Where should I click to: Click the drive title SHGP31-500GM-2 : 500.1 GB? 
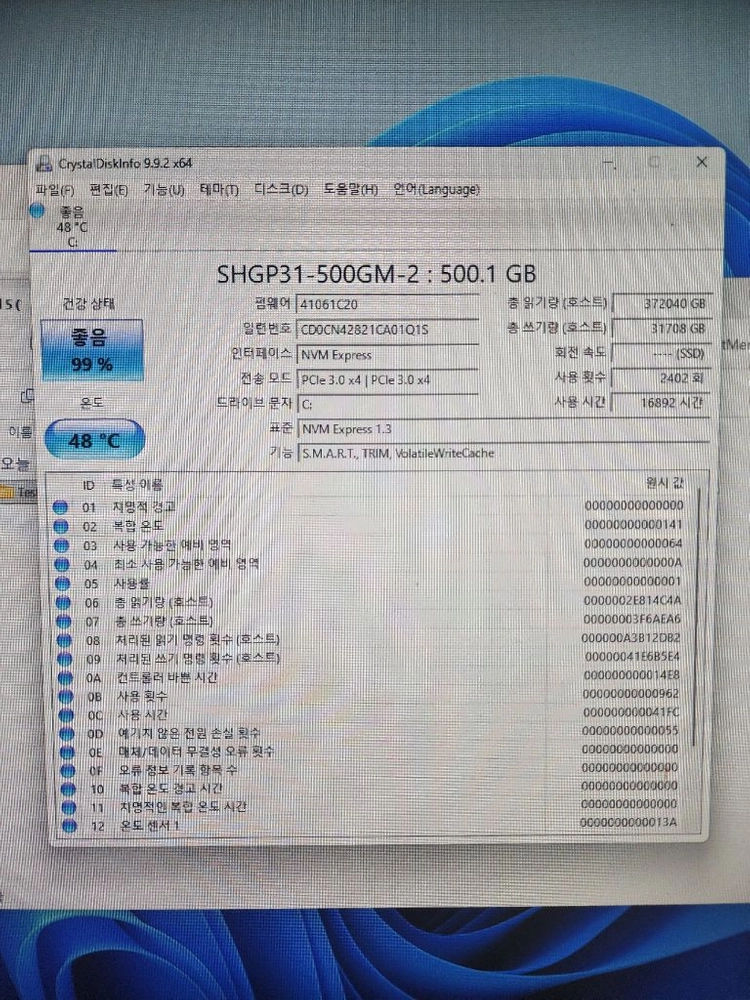click(376, 274)
